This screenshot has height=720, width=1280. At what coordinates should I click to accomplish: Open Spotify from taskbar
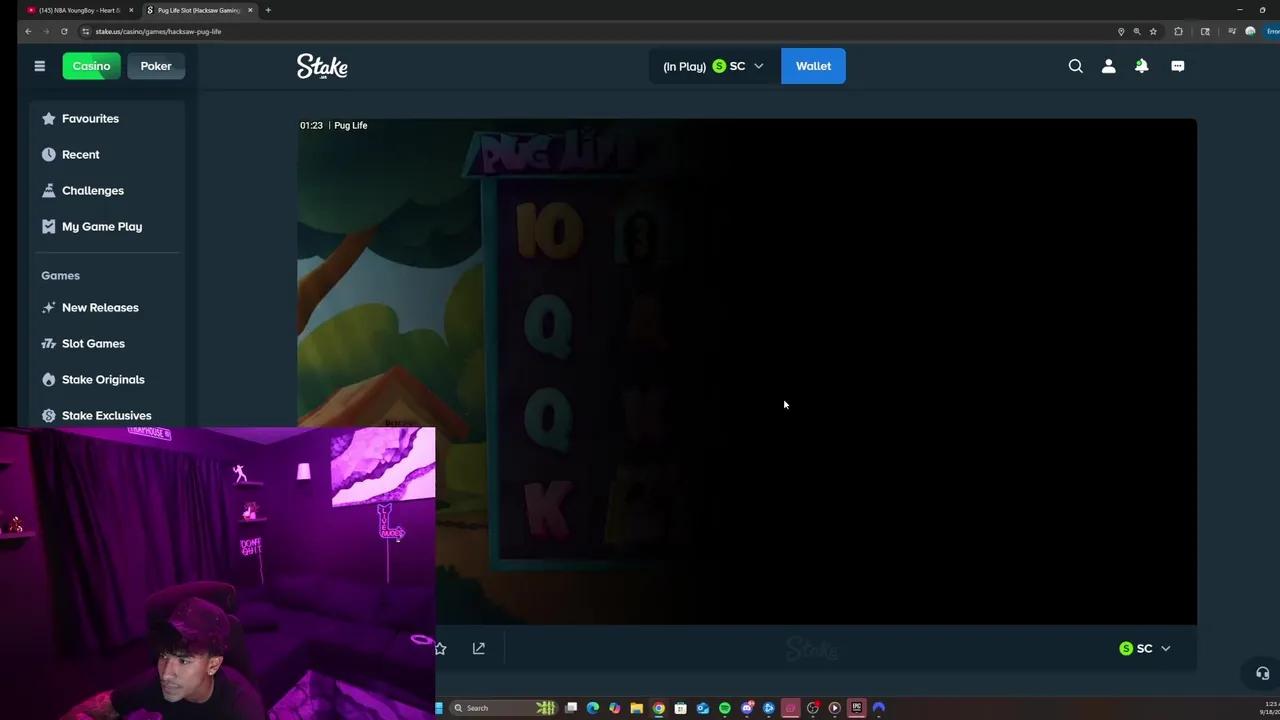(724, 708)
